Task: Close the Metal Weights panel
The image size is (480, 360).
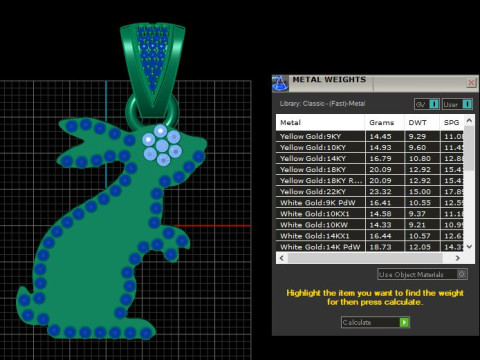Action: pos(471,83)
